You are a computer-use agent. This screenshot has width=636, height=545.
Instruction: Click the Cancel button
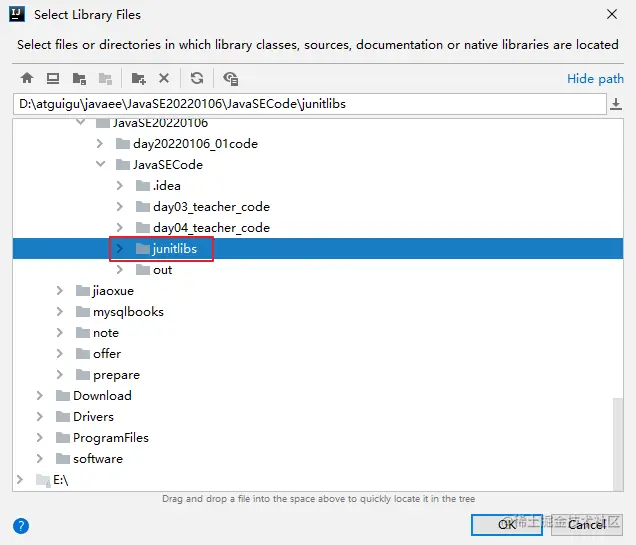point(587,525)
